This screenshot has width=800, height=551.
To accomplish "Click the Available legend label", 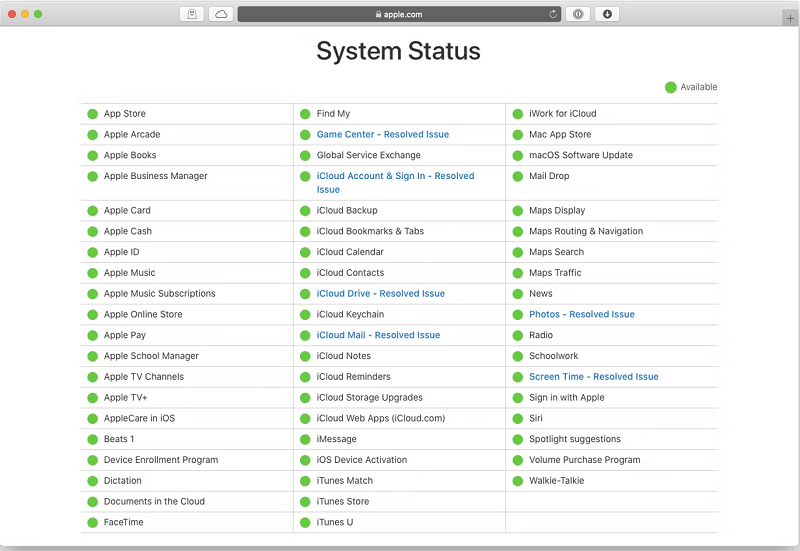I will (698, 87).
